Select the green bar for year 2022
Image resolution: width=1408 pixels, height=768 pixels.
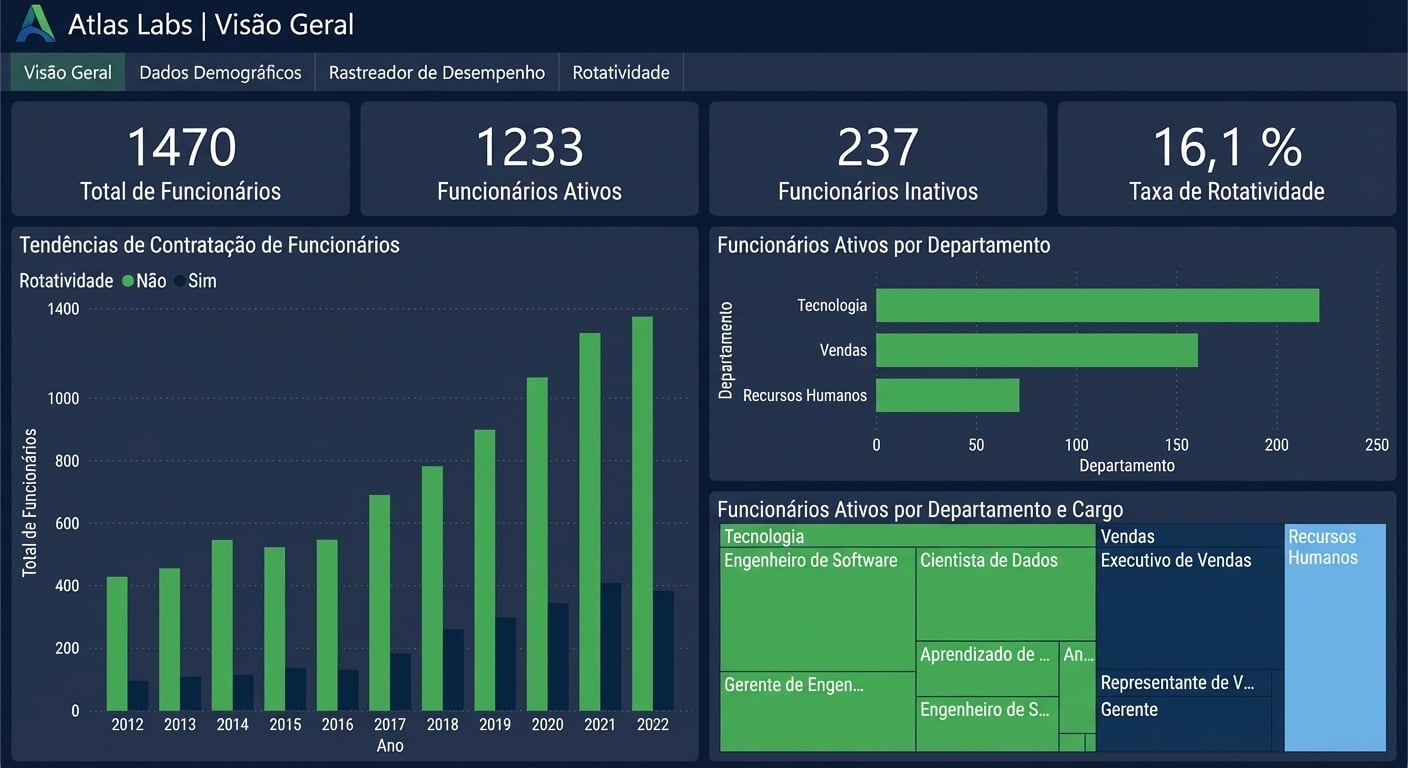[x=642, y=514]
